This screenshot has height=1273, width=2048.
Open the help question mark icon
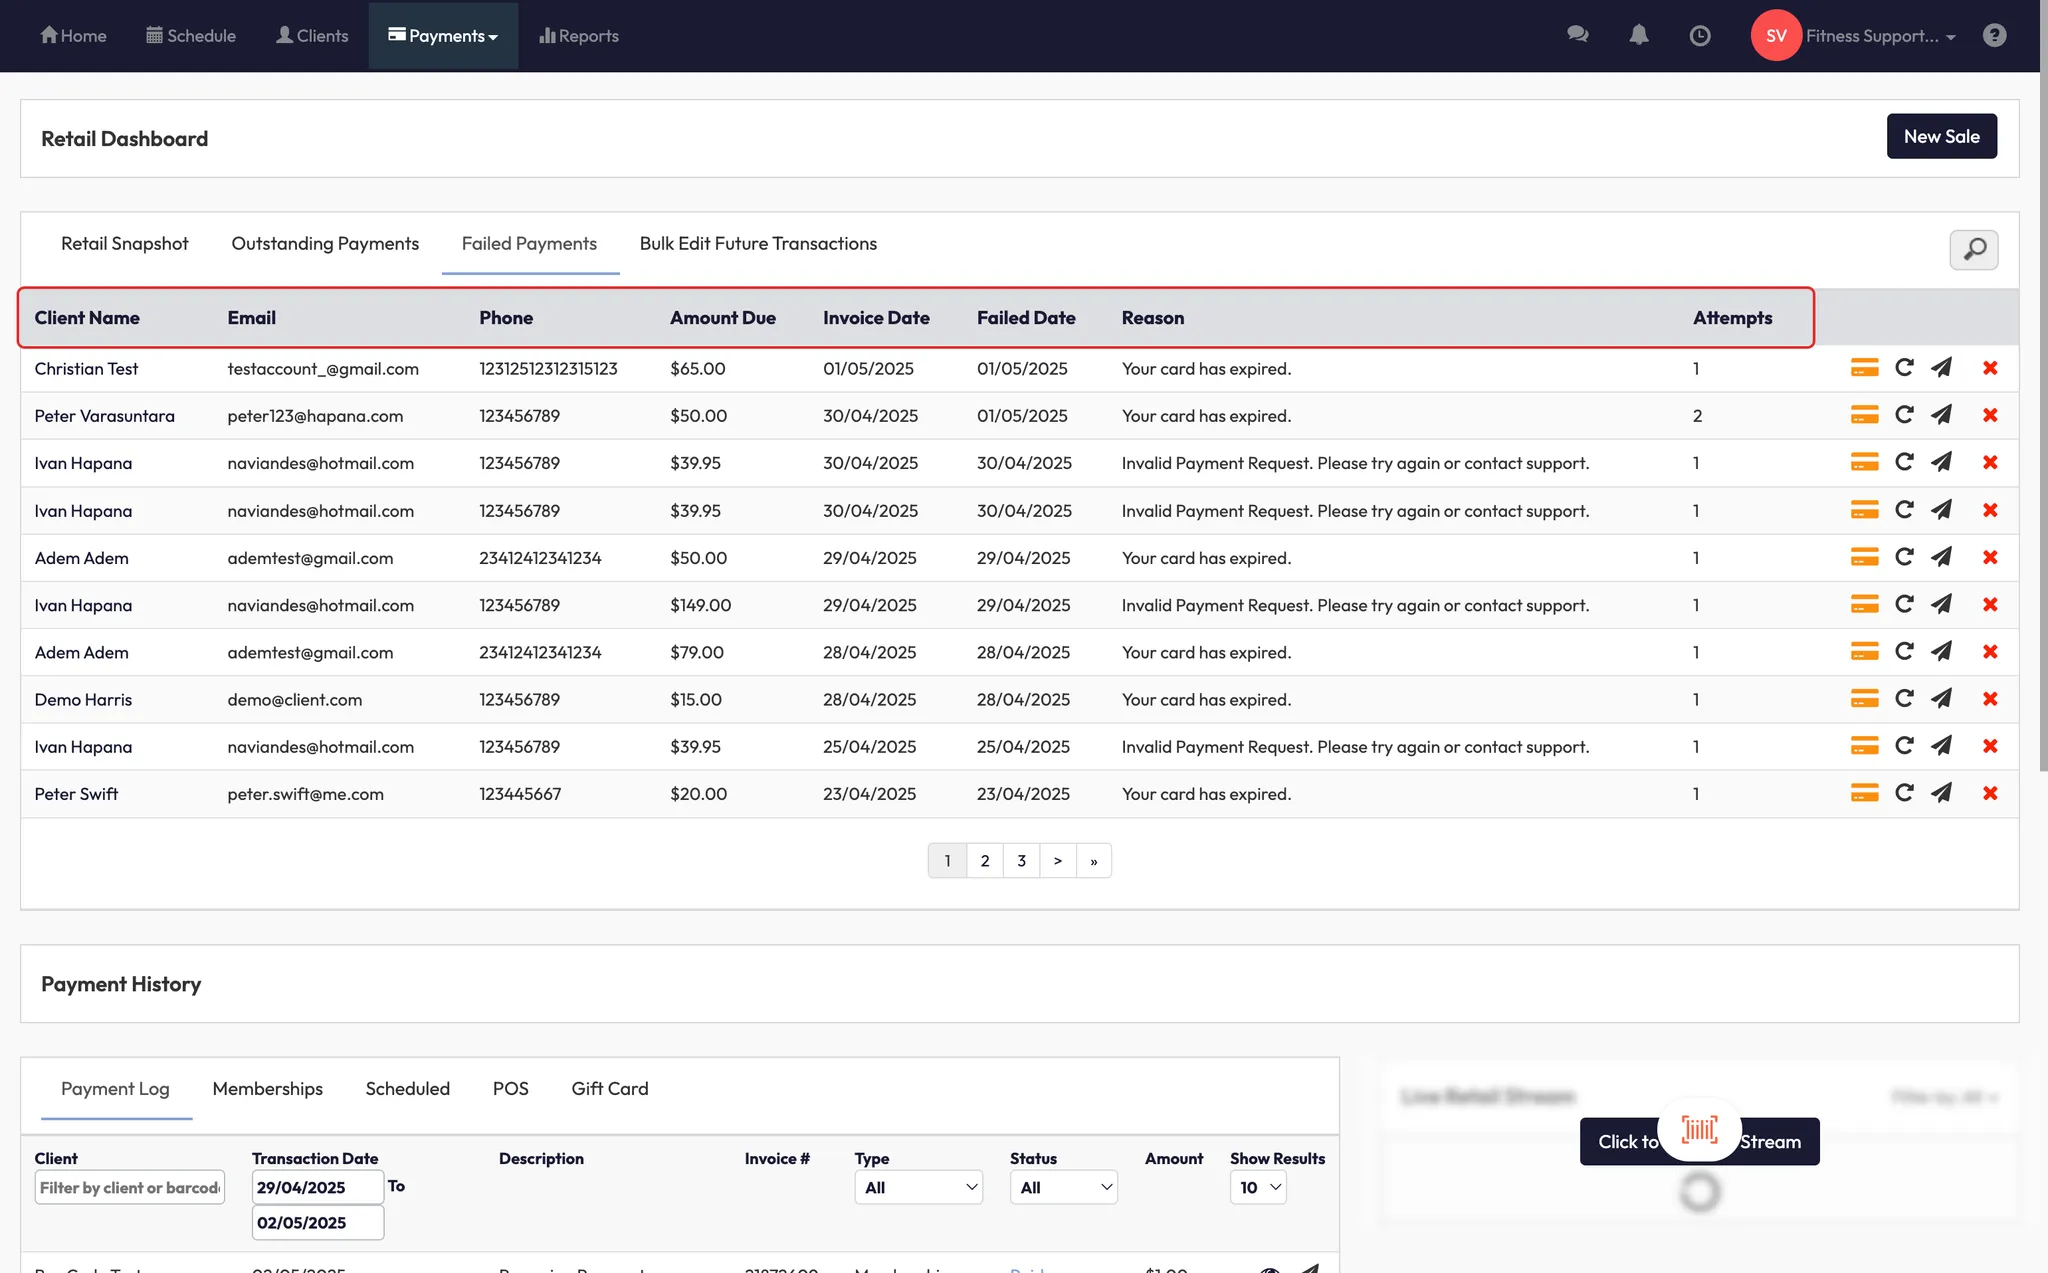(1994, 36)
